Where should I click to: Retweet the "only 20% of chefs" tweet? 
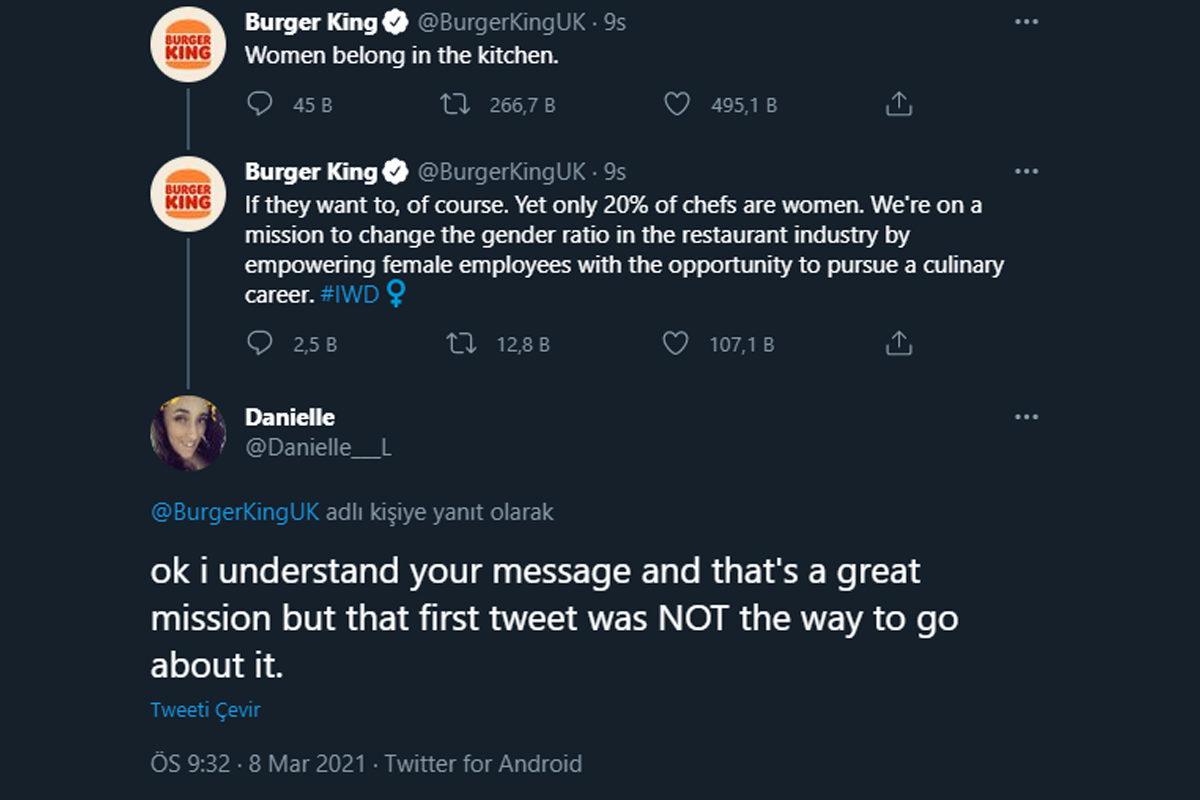(x=461, y=344)
